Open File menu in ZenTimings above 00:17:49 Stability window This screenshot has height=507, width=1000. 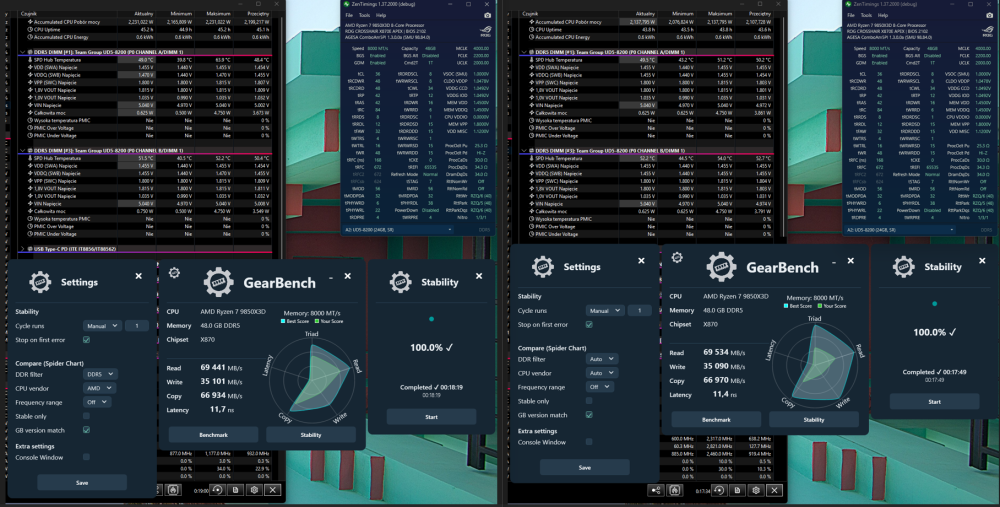tap(851, 15)
